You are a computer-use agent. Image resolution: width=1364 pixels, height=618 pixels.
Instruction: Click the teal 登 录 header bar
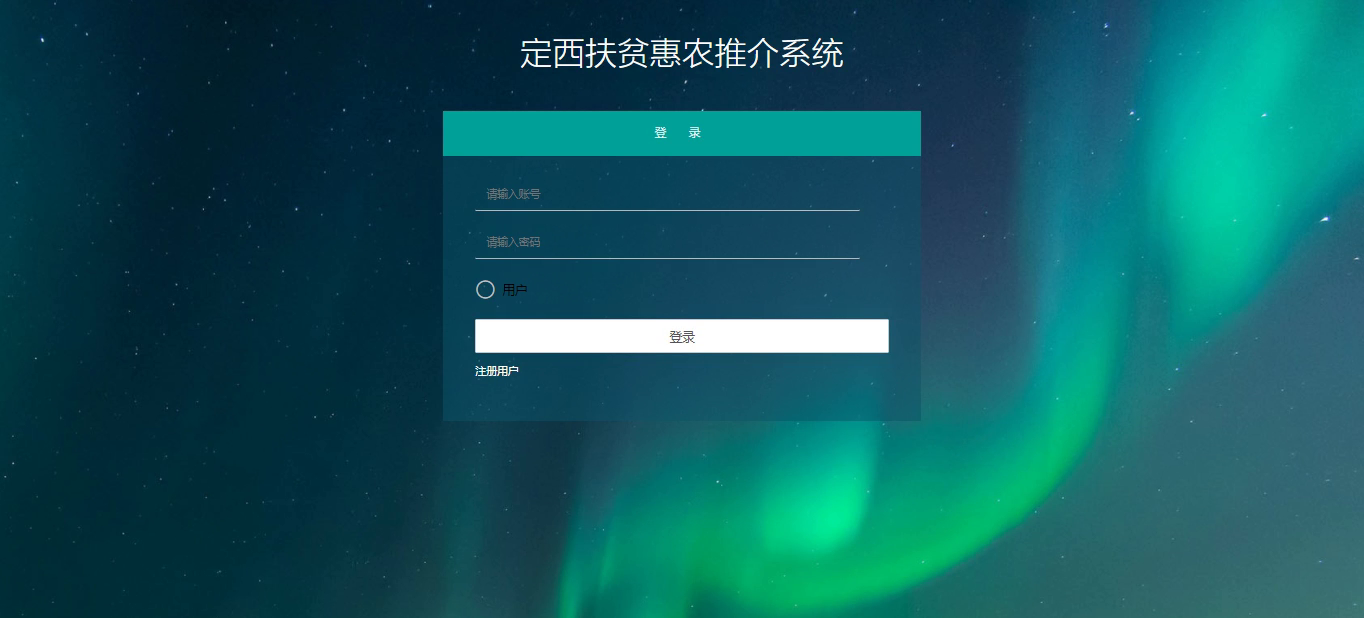[x=682, y=133]
